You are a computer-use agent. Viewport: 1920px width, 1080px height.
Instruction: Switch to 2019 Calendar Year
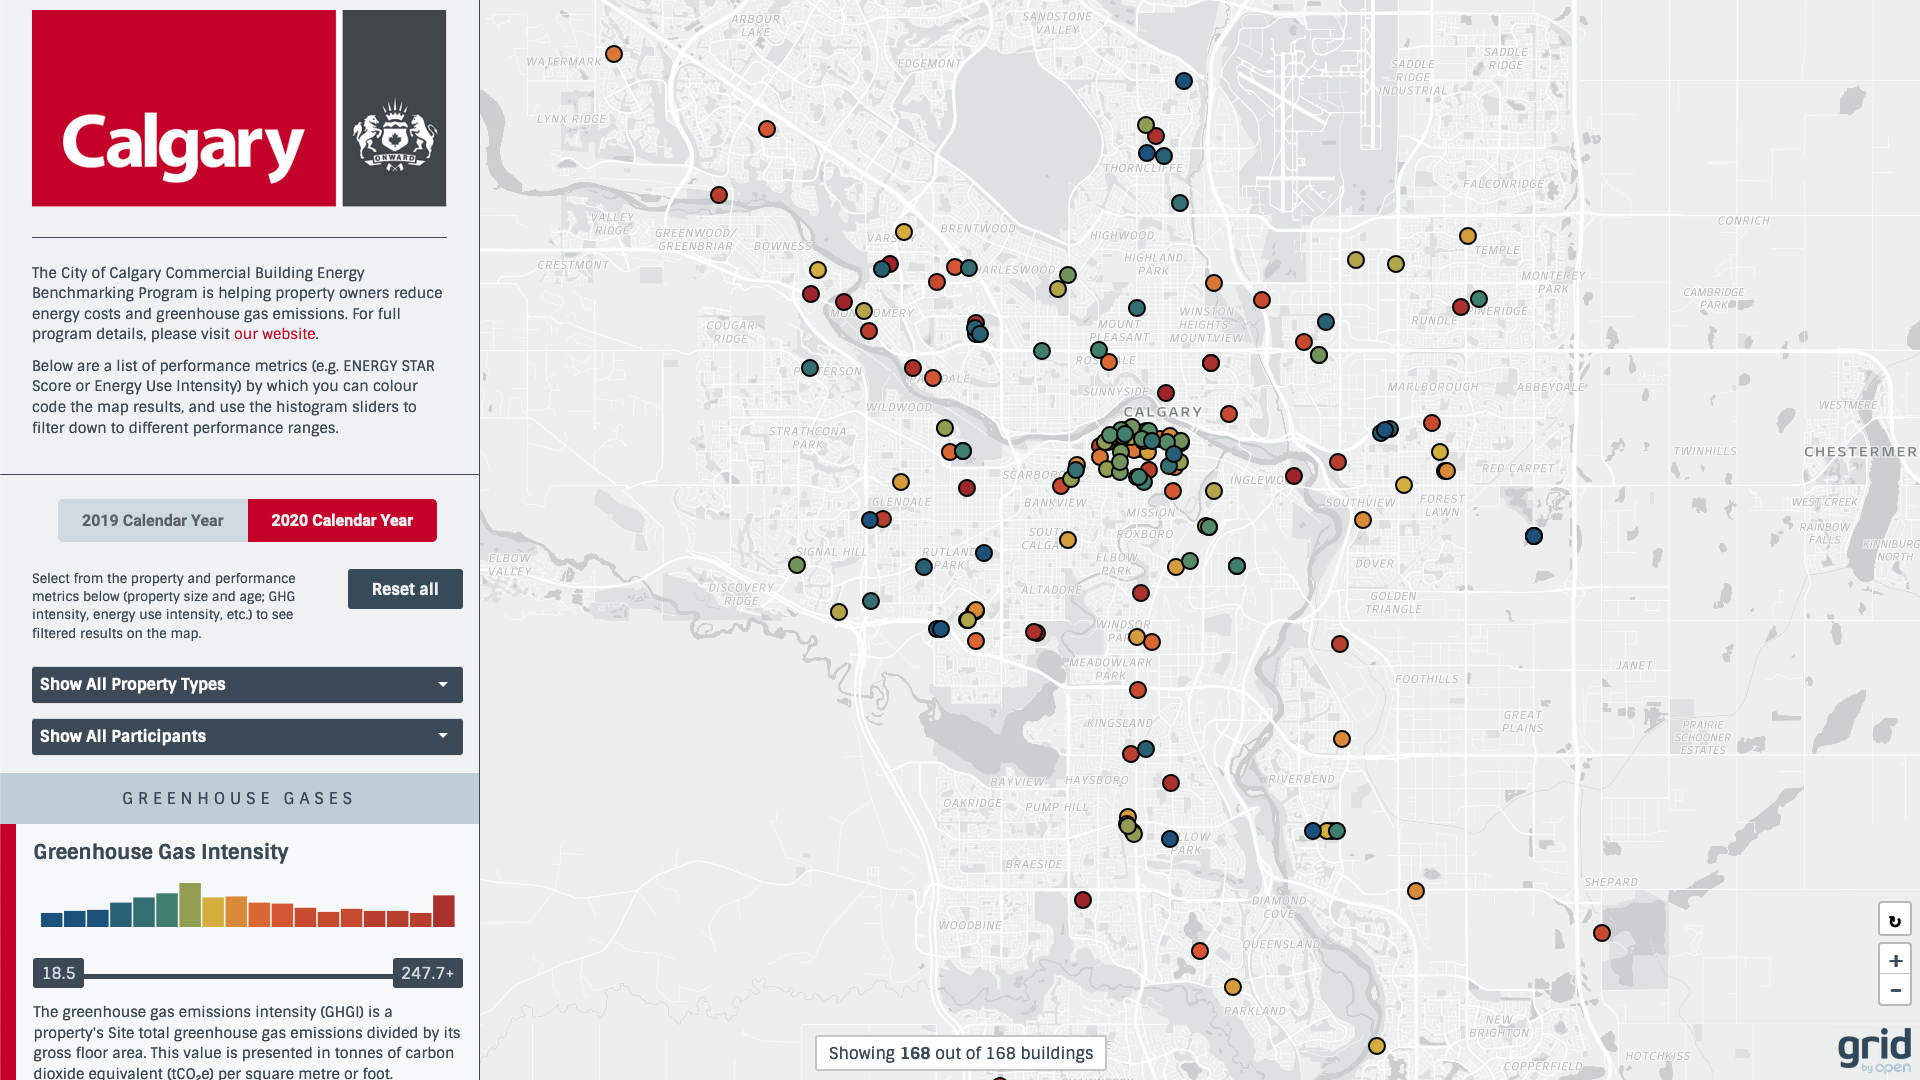click(153, 520)
